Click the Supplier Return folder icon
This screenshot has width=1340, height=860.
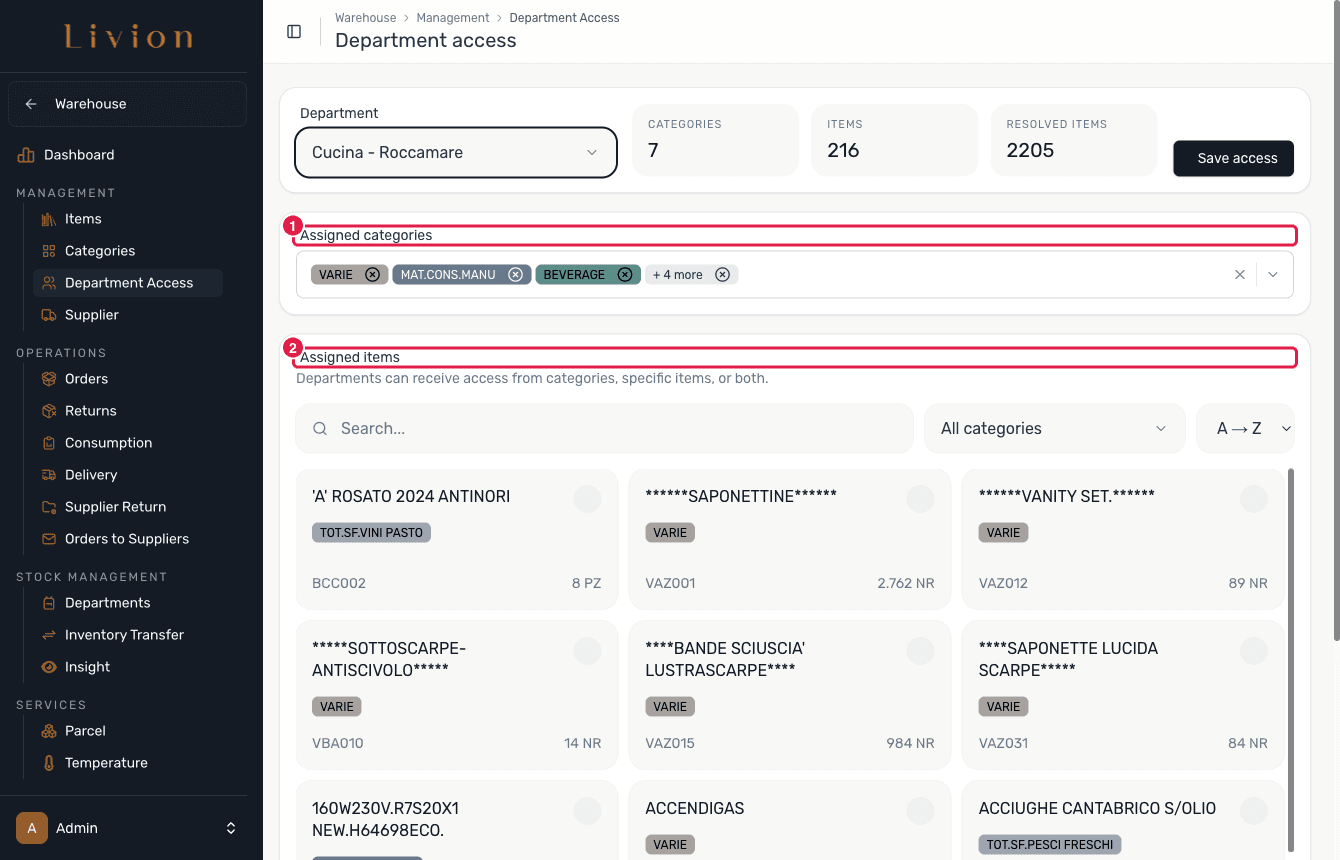[x=49, y=507]
